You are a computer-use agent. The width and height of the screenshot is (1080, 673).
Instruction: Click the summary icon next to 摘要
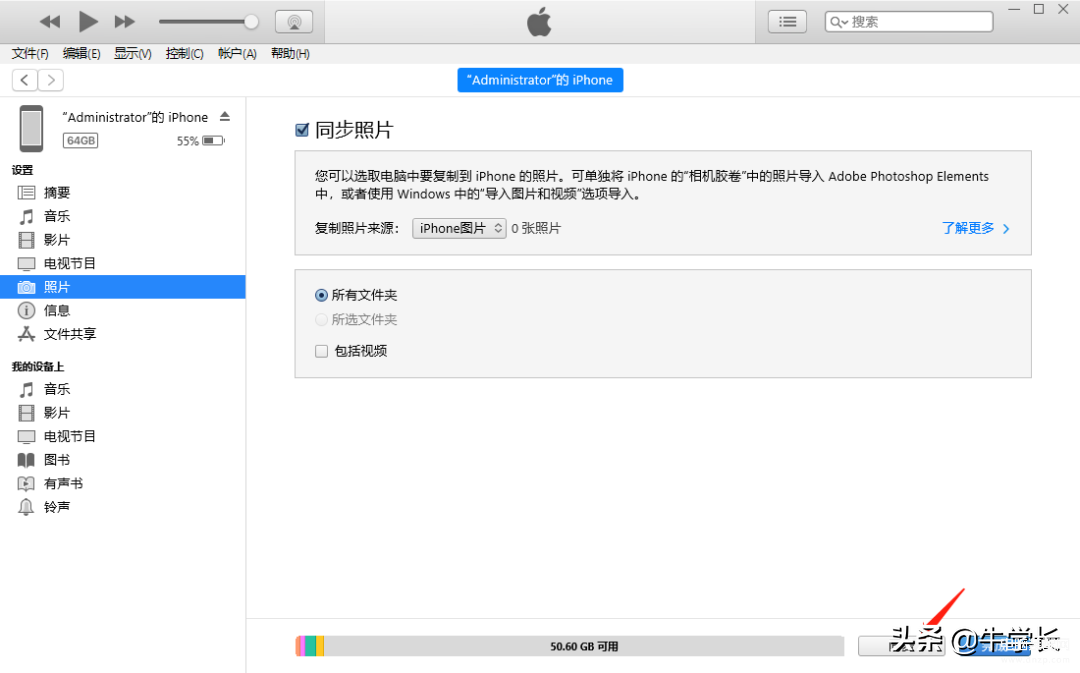tap(26, 193)
